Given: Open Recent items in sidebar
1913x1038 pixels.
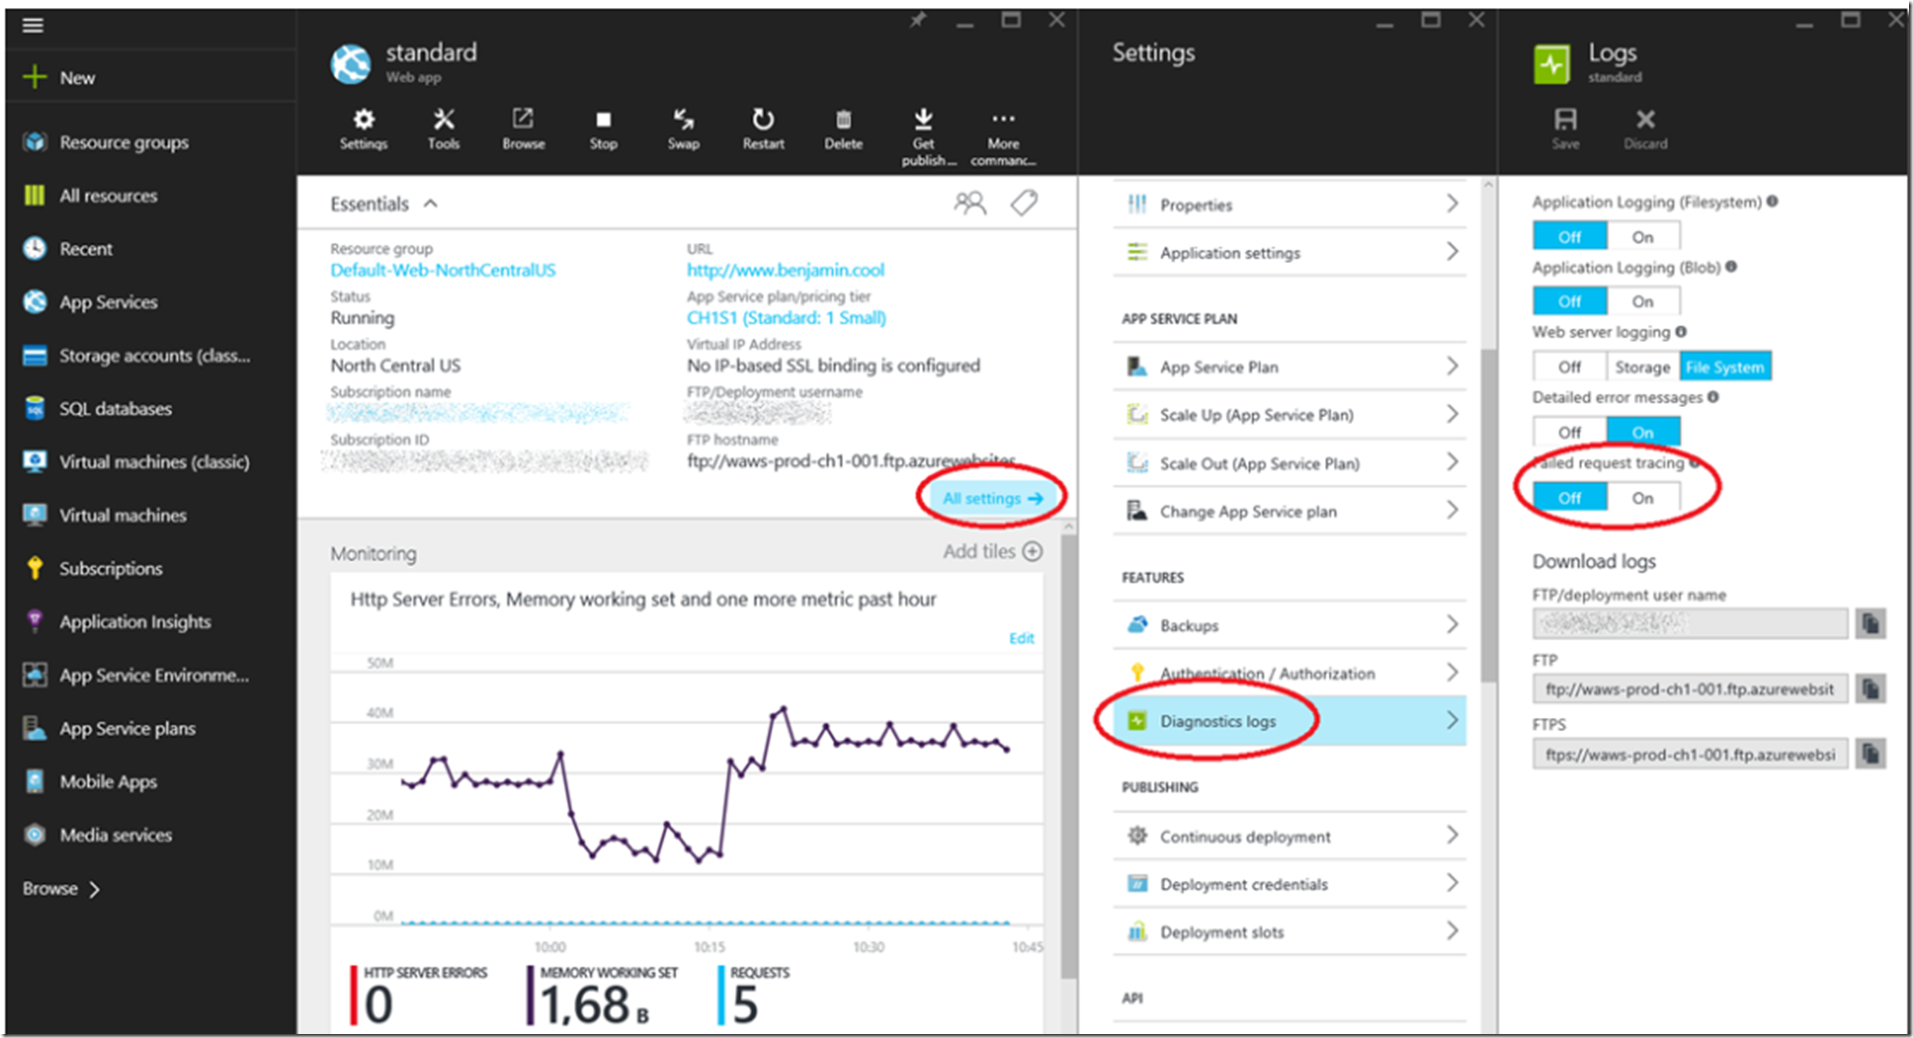Looking at the screenshot, I should pyautogui.click(x=85, y=248).
